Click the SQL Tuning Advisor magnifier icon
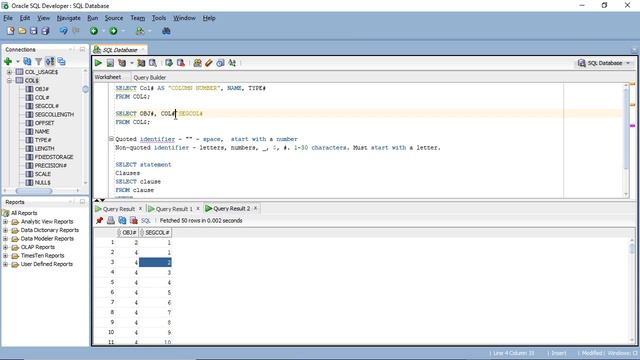This screenshot has width=640, height=360. coord(153,63)
